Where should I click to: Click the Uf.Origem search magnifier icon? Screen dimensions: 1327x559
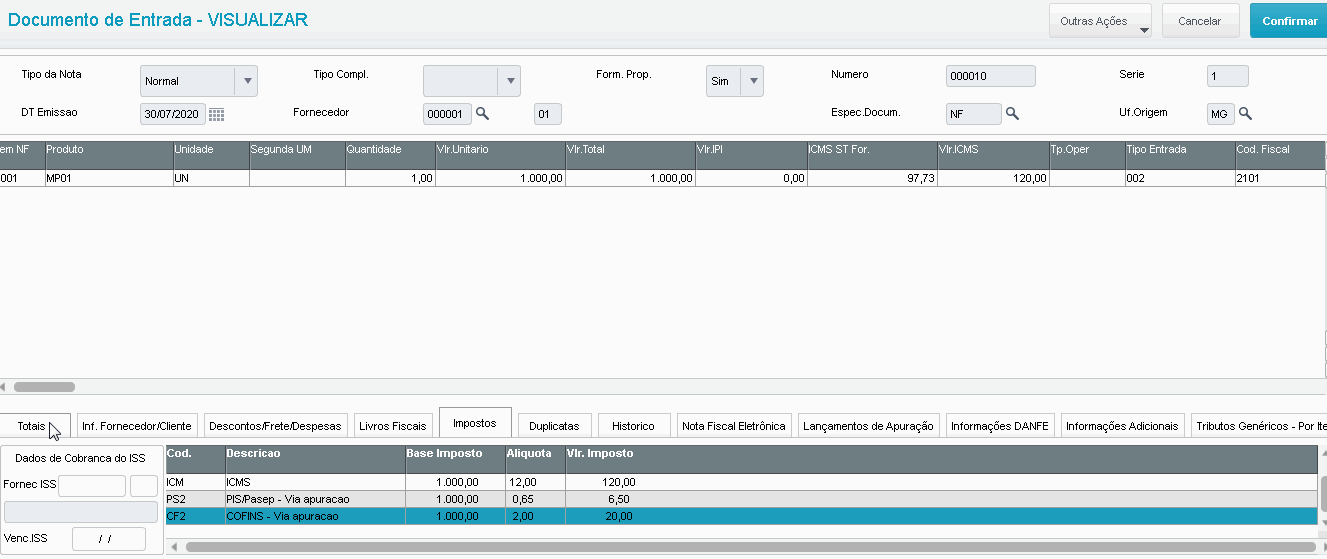click(x=1245, y=114)
